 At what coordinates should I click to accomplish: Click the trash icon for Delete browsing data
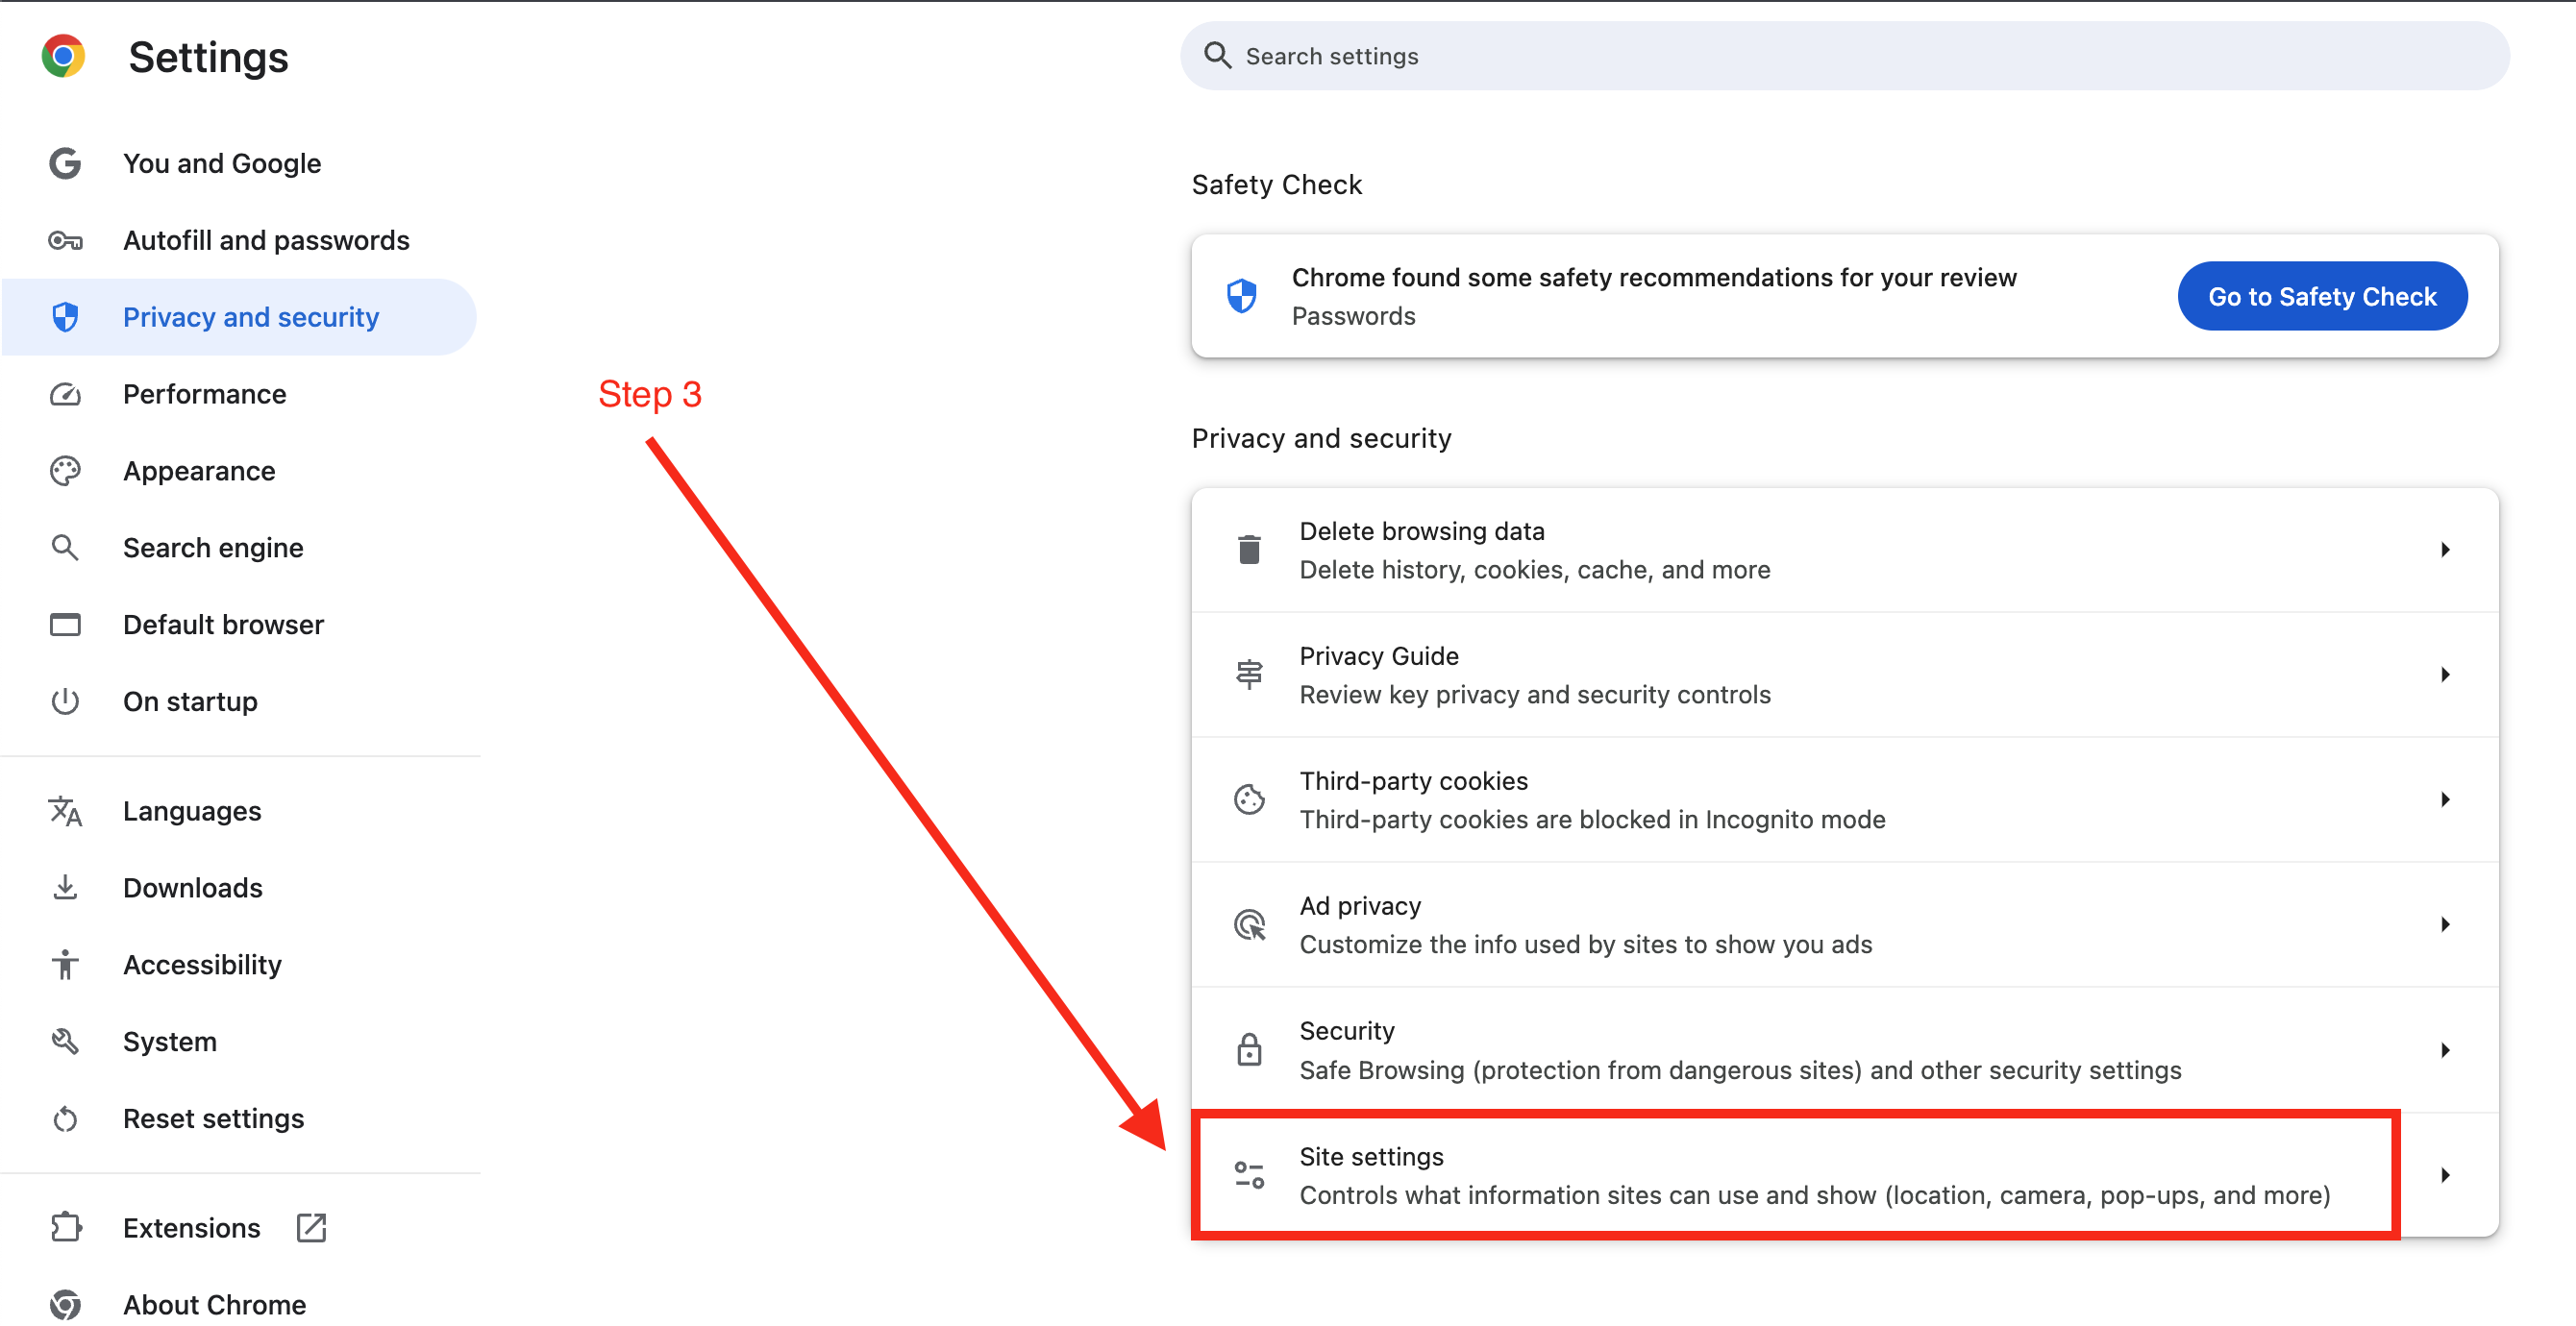pyautogui.click(x=1249, y=550)
